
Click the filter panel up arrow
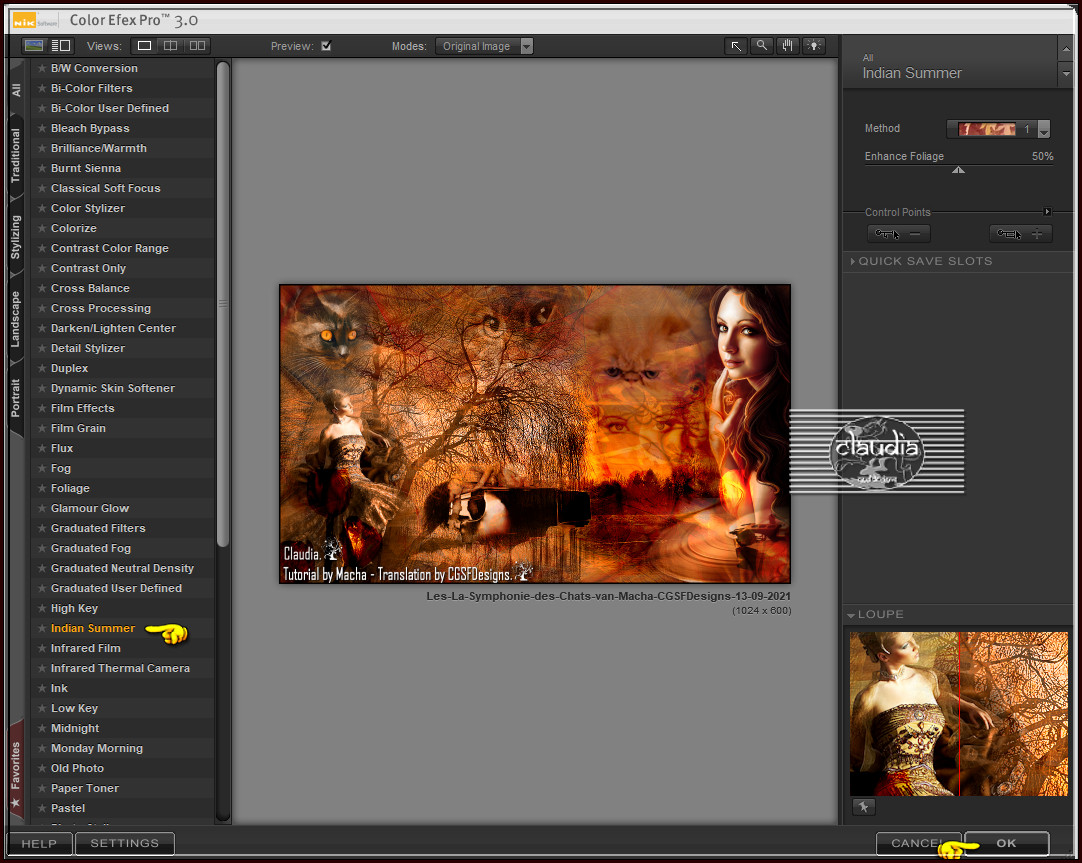pyautogui.click(x=1066, y=49)
